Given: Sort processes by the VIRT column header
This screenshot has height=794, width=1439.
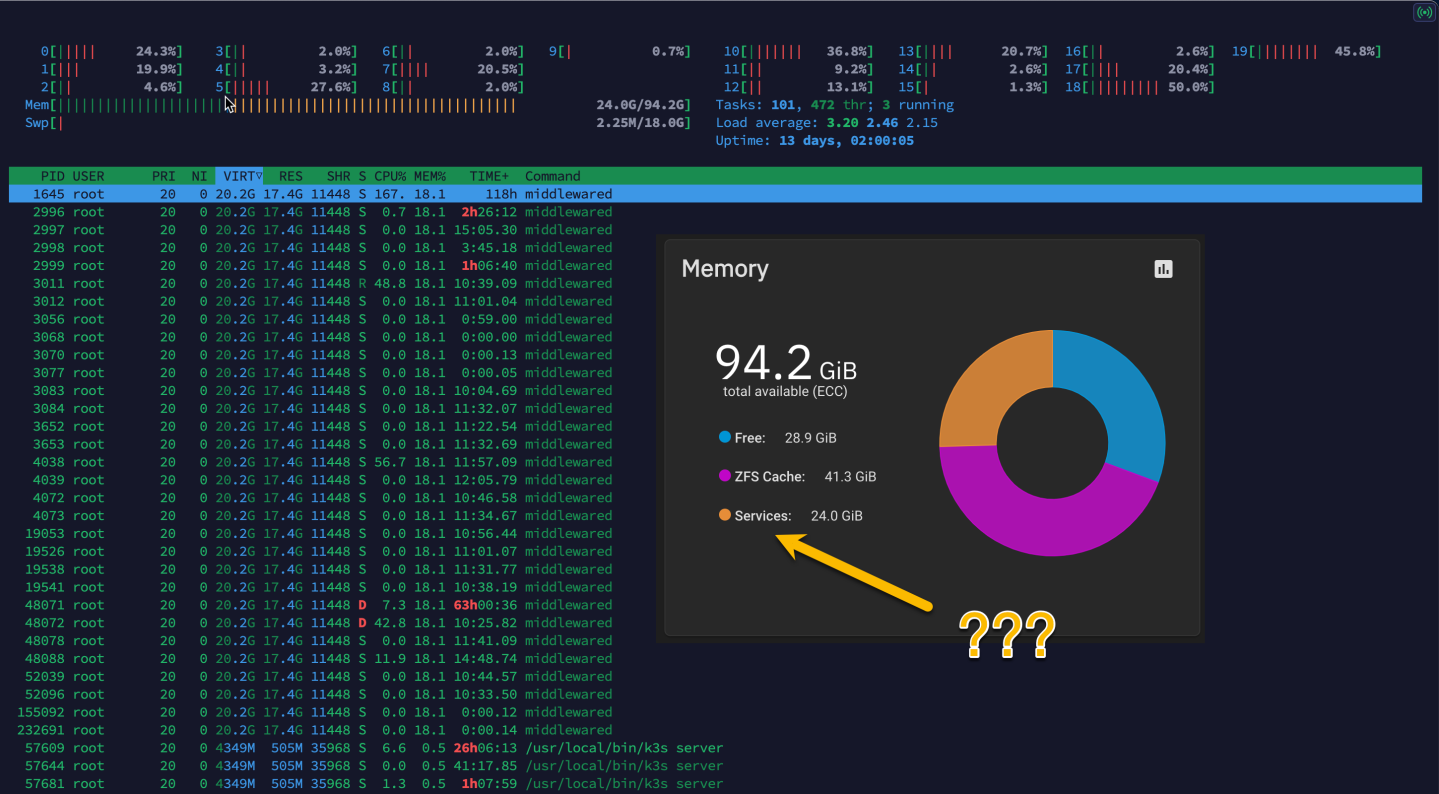Looking at the screenshot, I should point(240,176).
